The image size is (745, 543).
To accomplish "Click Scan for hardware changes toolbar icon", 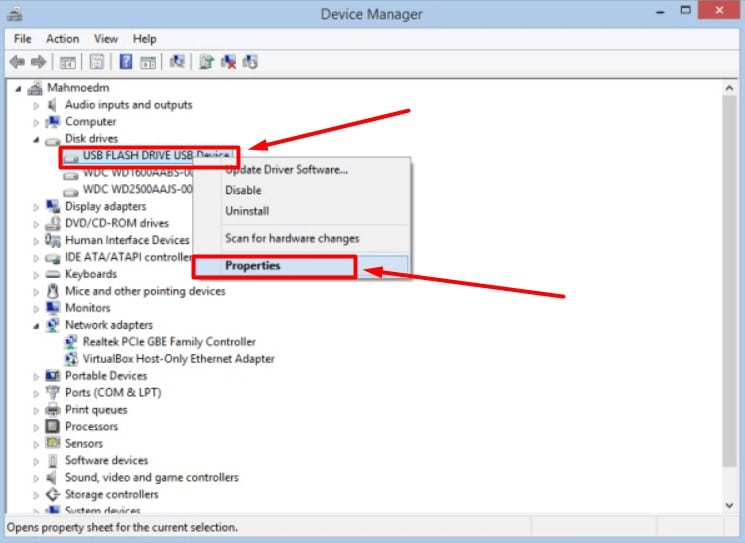I will [x=177, y=62].
